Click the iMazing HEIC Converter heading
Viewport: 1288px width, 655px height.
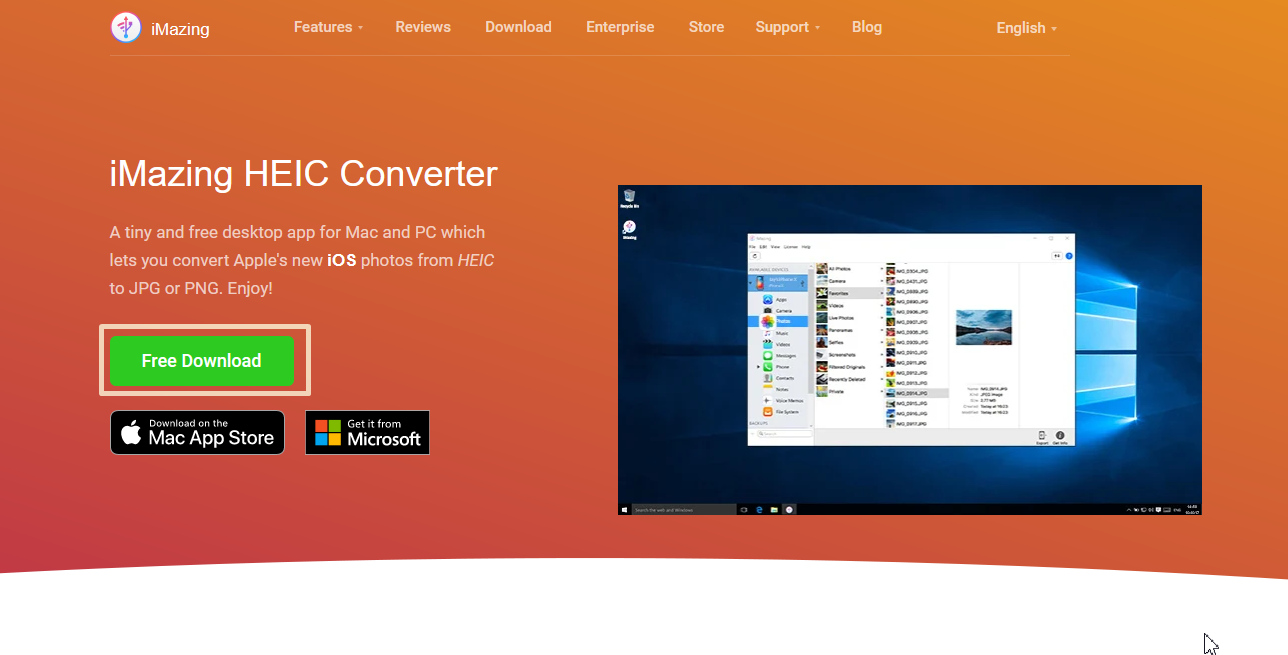[303, 174]
